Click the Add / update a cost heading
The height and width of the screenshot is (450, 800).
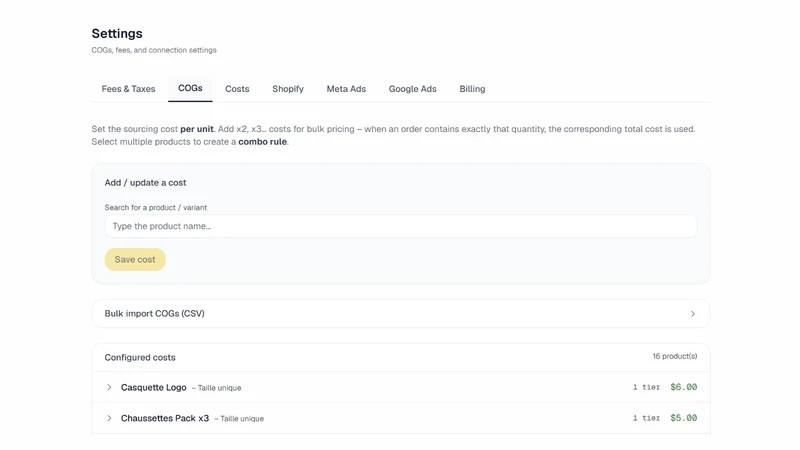pyautogui.click(x=145, y=183)
